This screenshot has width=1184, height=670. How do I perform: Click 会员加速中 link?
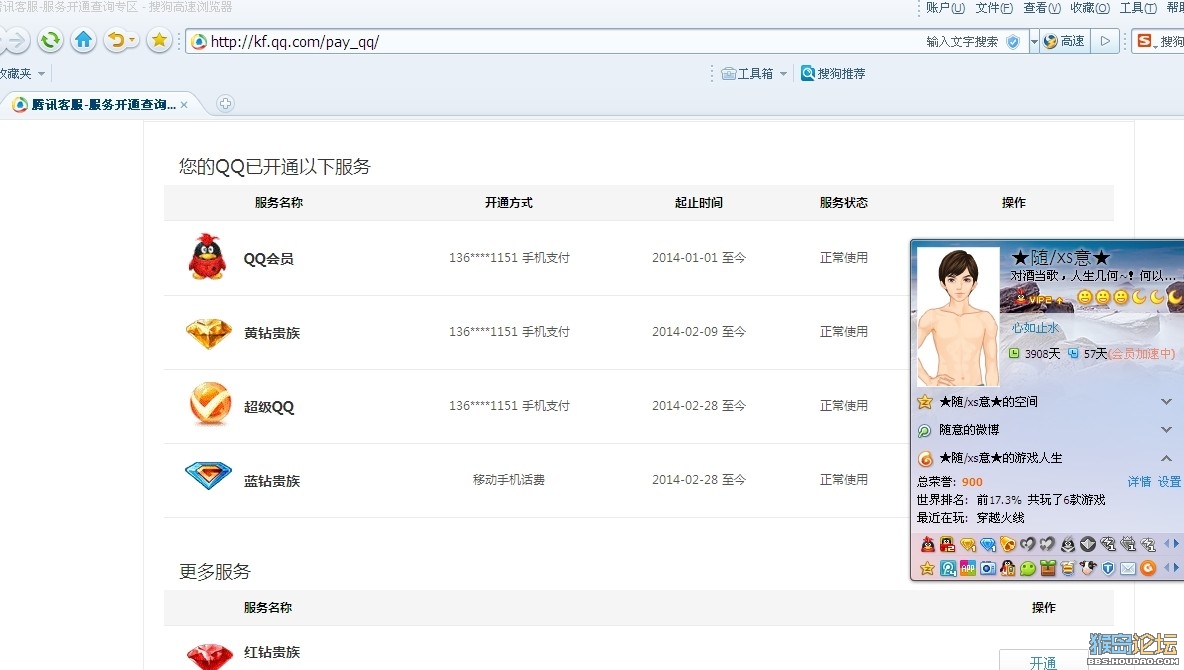pos(1142,354)
